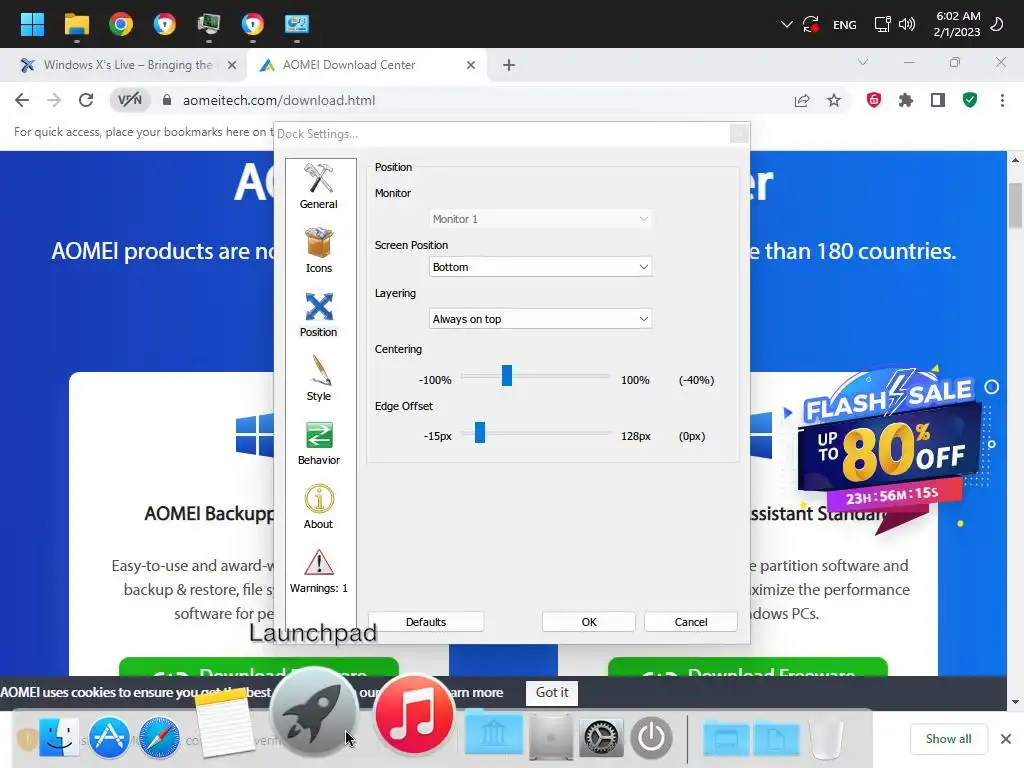Open the clock showing 6:02 AM
Screen dimensions: 1024x768
[x=957, y=24]
